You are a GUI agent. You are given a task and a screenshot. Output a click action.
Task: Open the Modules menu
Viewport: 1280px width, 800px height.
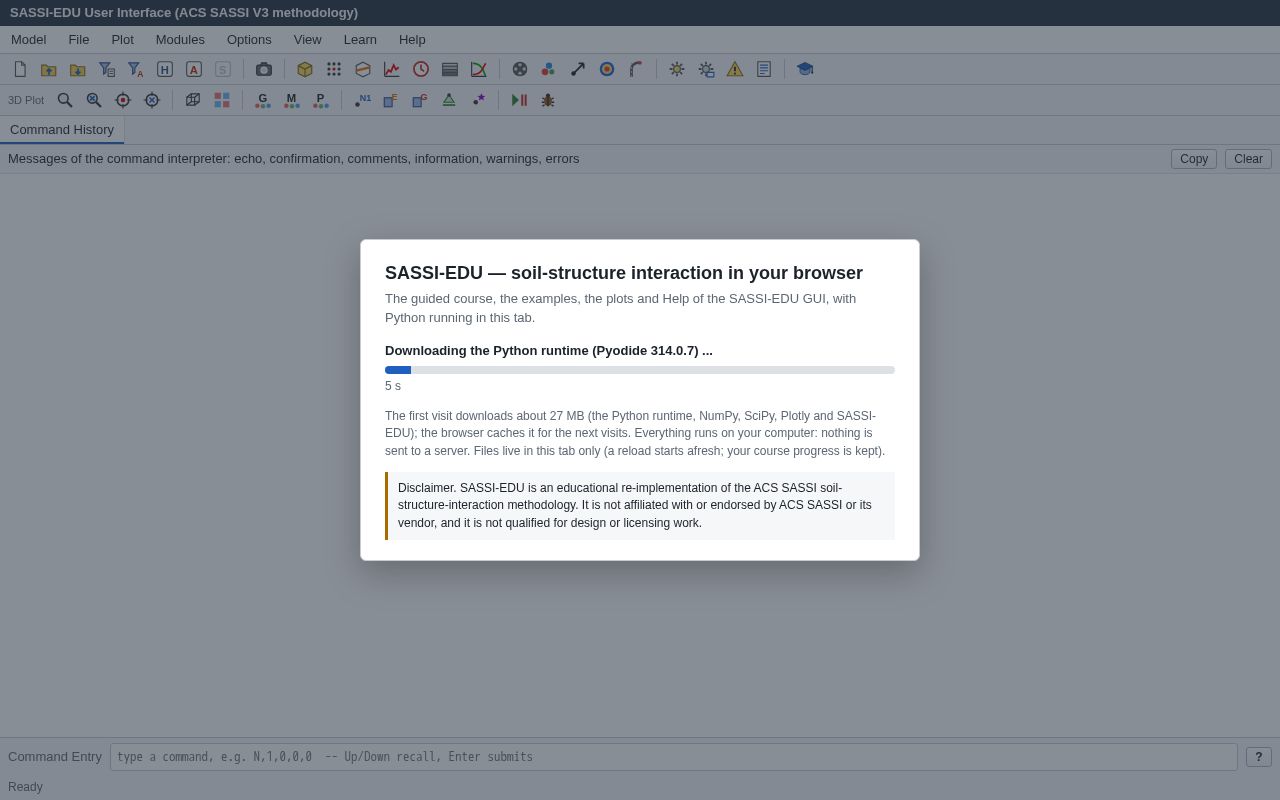click(180, 40)
